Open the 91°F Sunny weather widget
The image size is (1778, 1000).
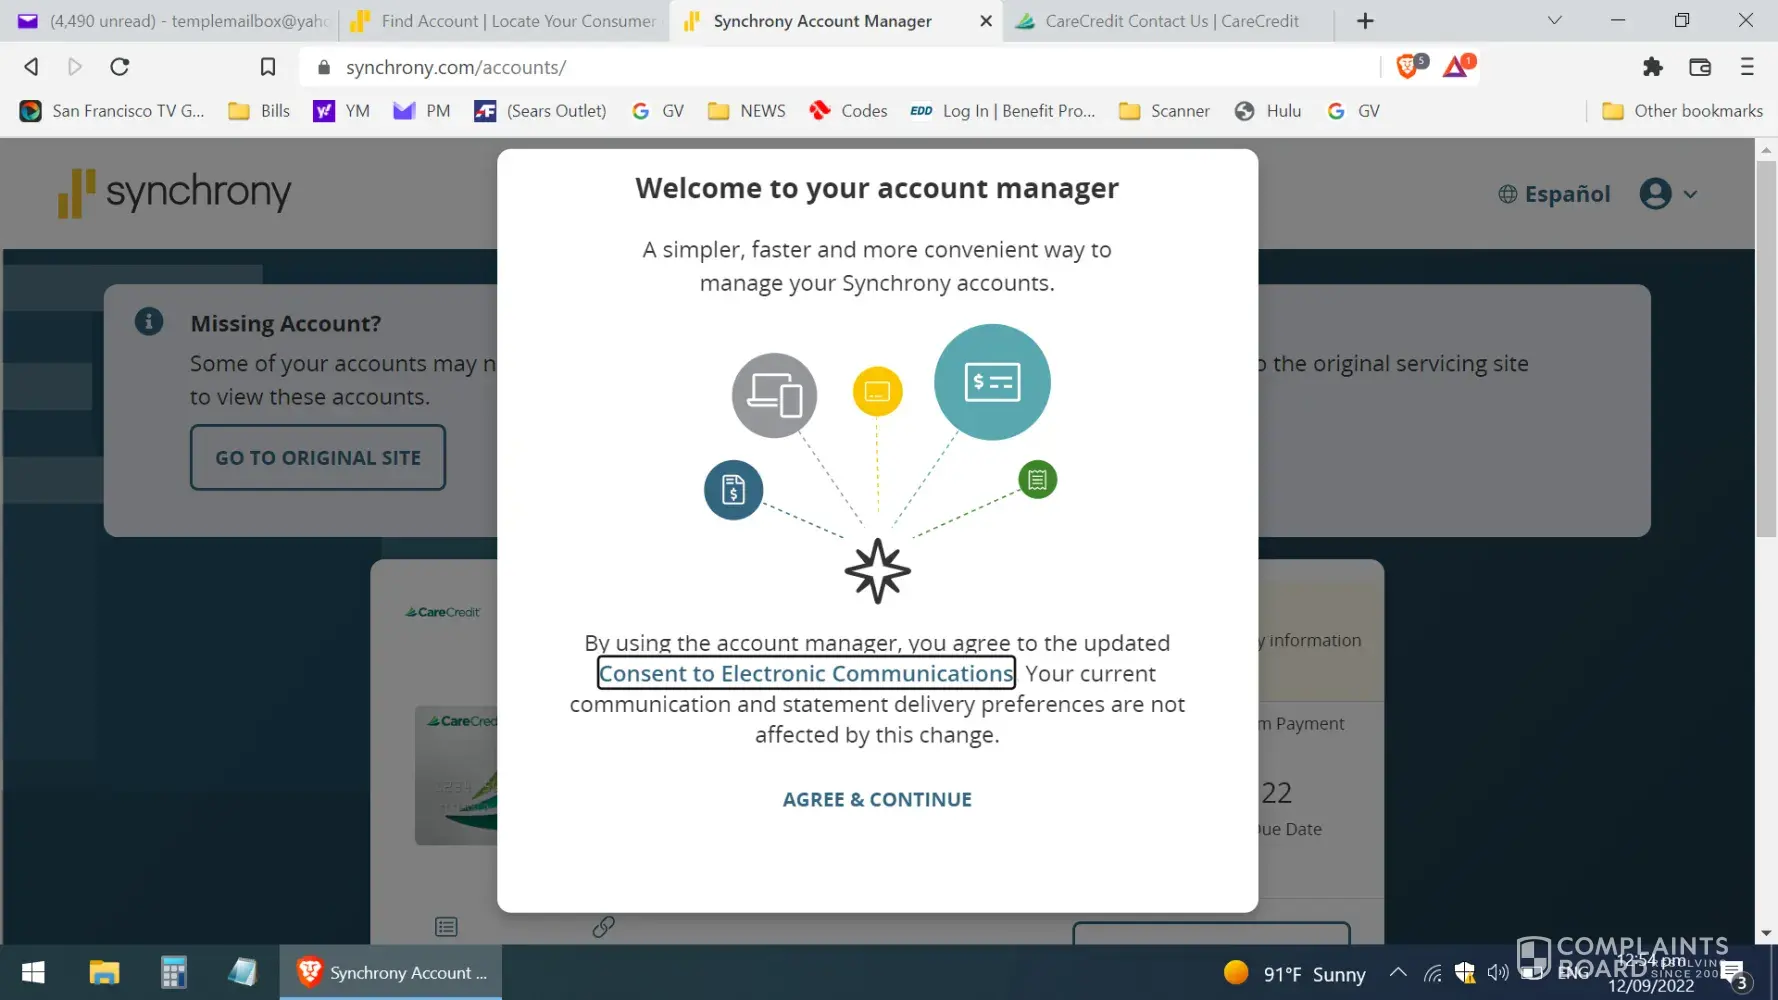[x=1294, y=974]
